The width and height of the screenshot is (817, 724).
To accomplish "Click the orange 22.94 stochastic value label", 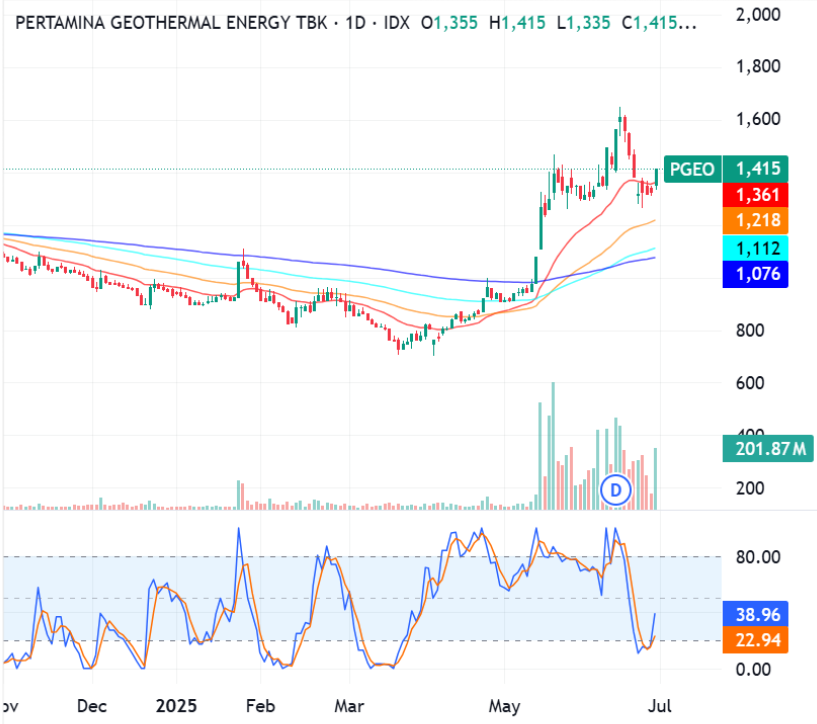I will 756,640.
